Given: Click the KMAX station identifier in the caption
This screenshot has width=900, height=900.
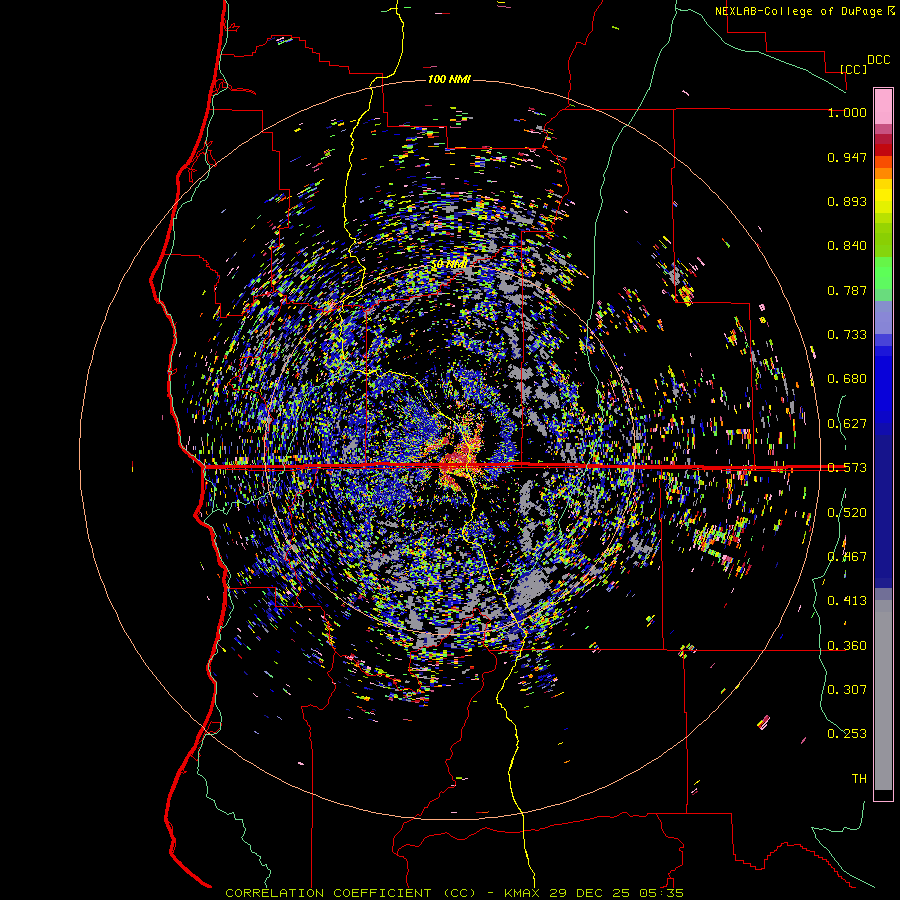Looking at the screenshot, I should tap(522, 893).
